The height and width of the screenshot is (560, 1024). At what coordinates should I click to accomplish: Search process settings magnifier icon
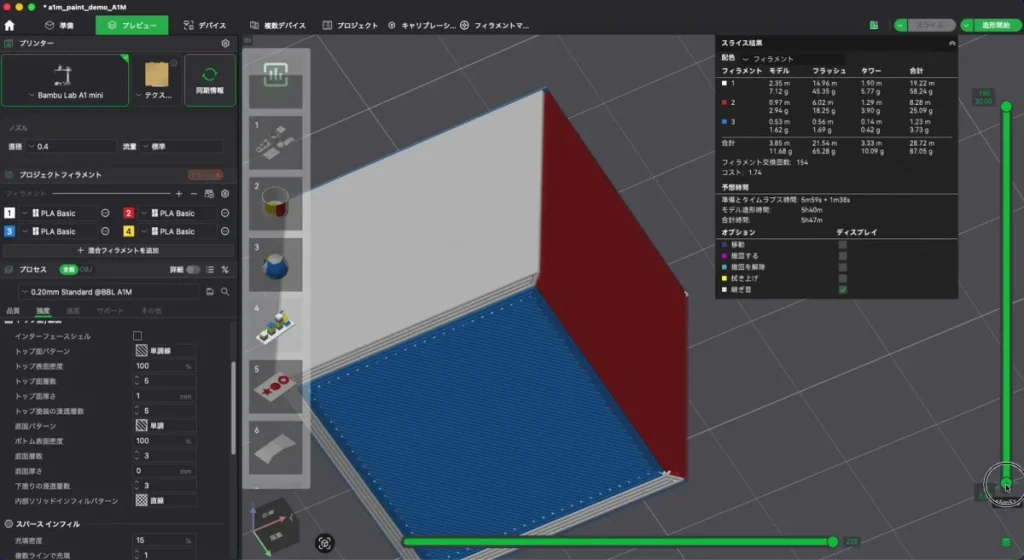225,292
